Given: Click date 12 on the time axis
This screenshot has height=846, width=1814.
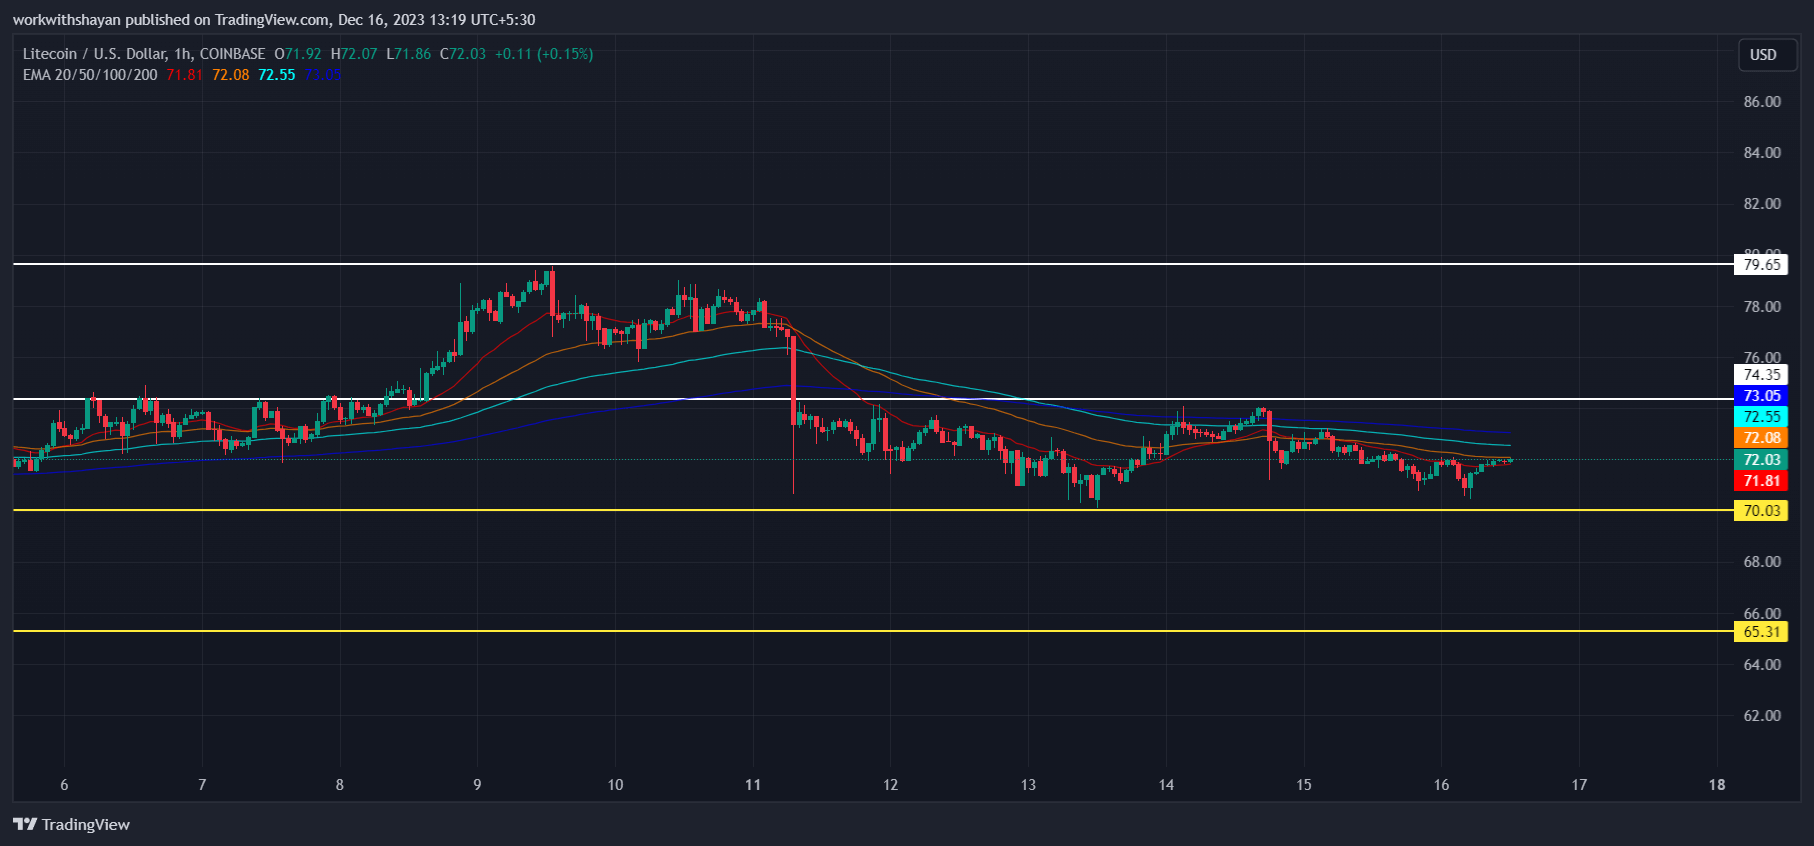Looking at the screenshot, I should [x=891, y=785].
